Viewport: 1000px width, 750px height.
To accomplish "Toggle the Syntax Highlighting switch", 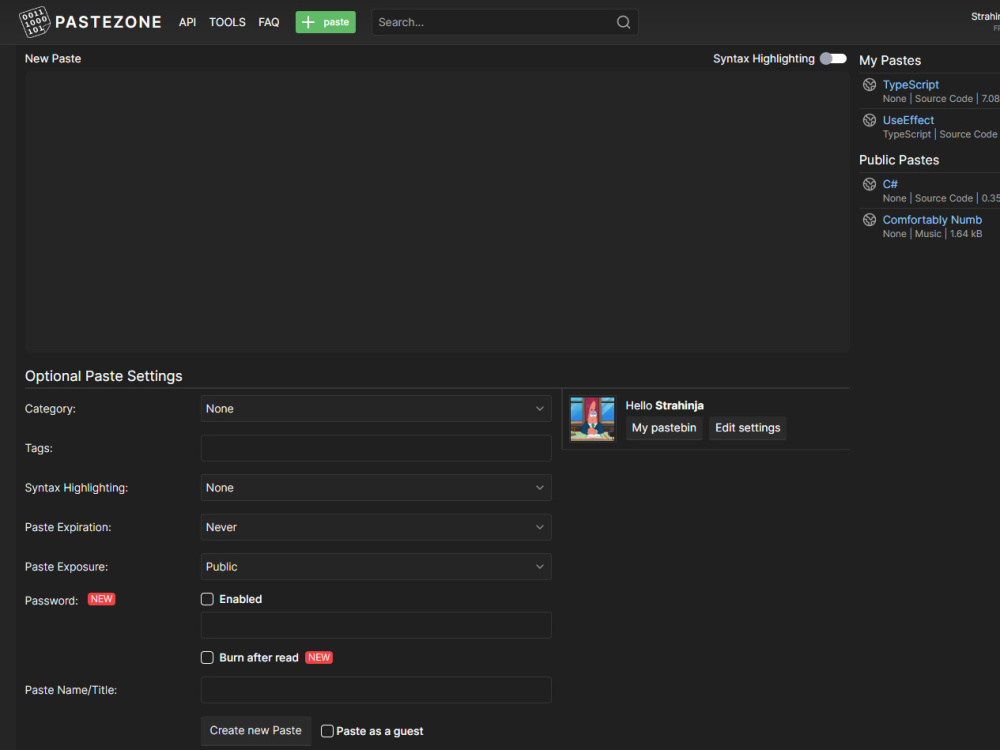I will coord(833,59).
